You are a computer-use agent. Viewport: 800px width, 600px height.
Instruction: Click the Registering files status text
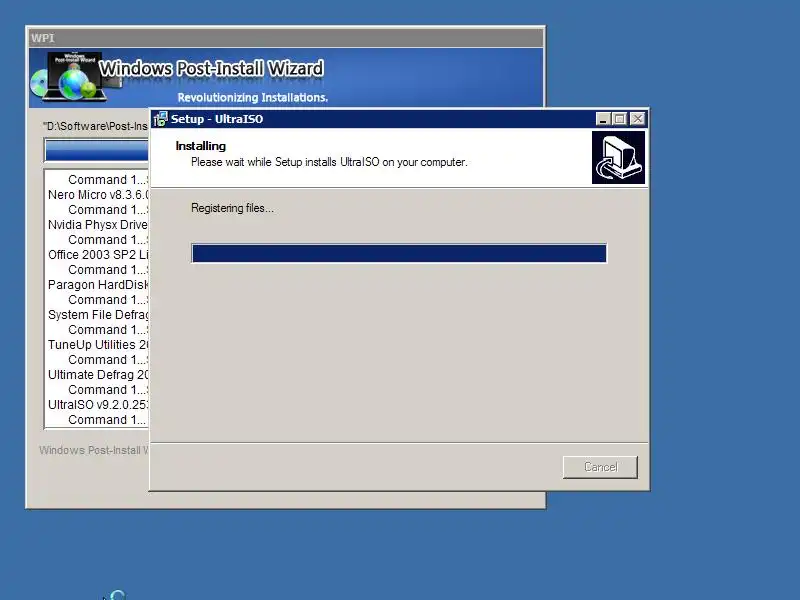pos(232,208)
